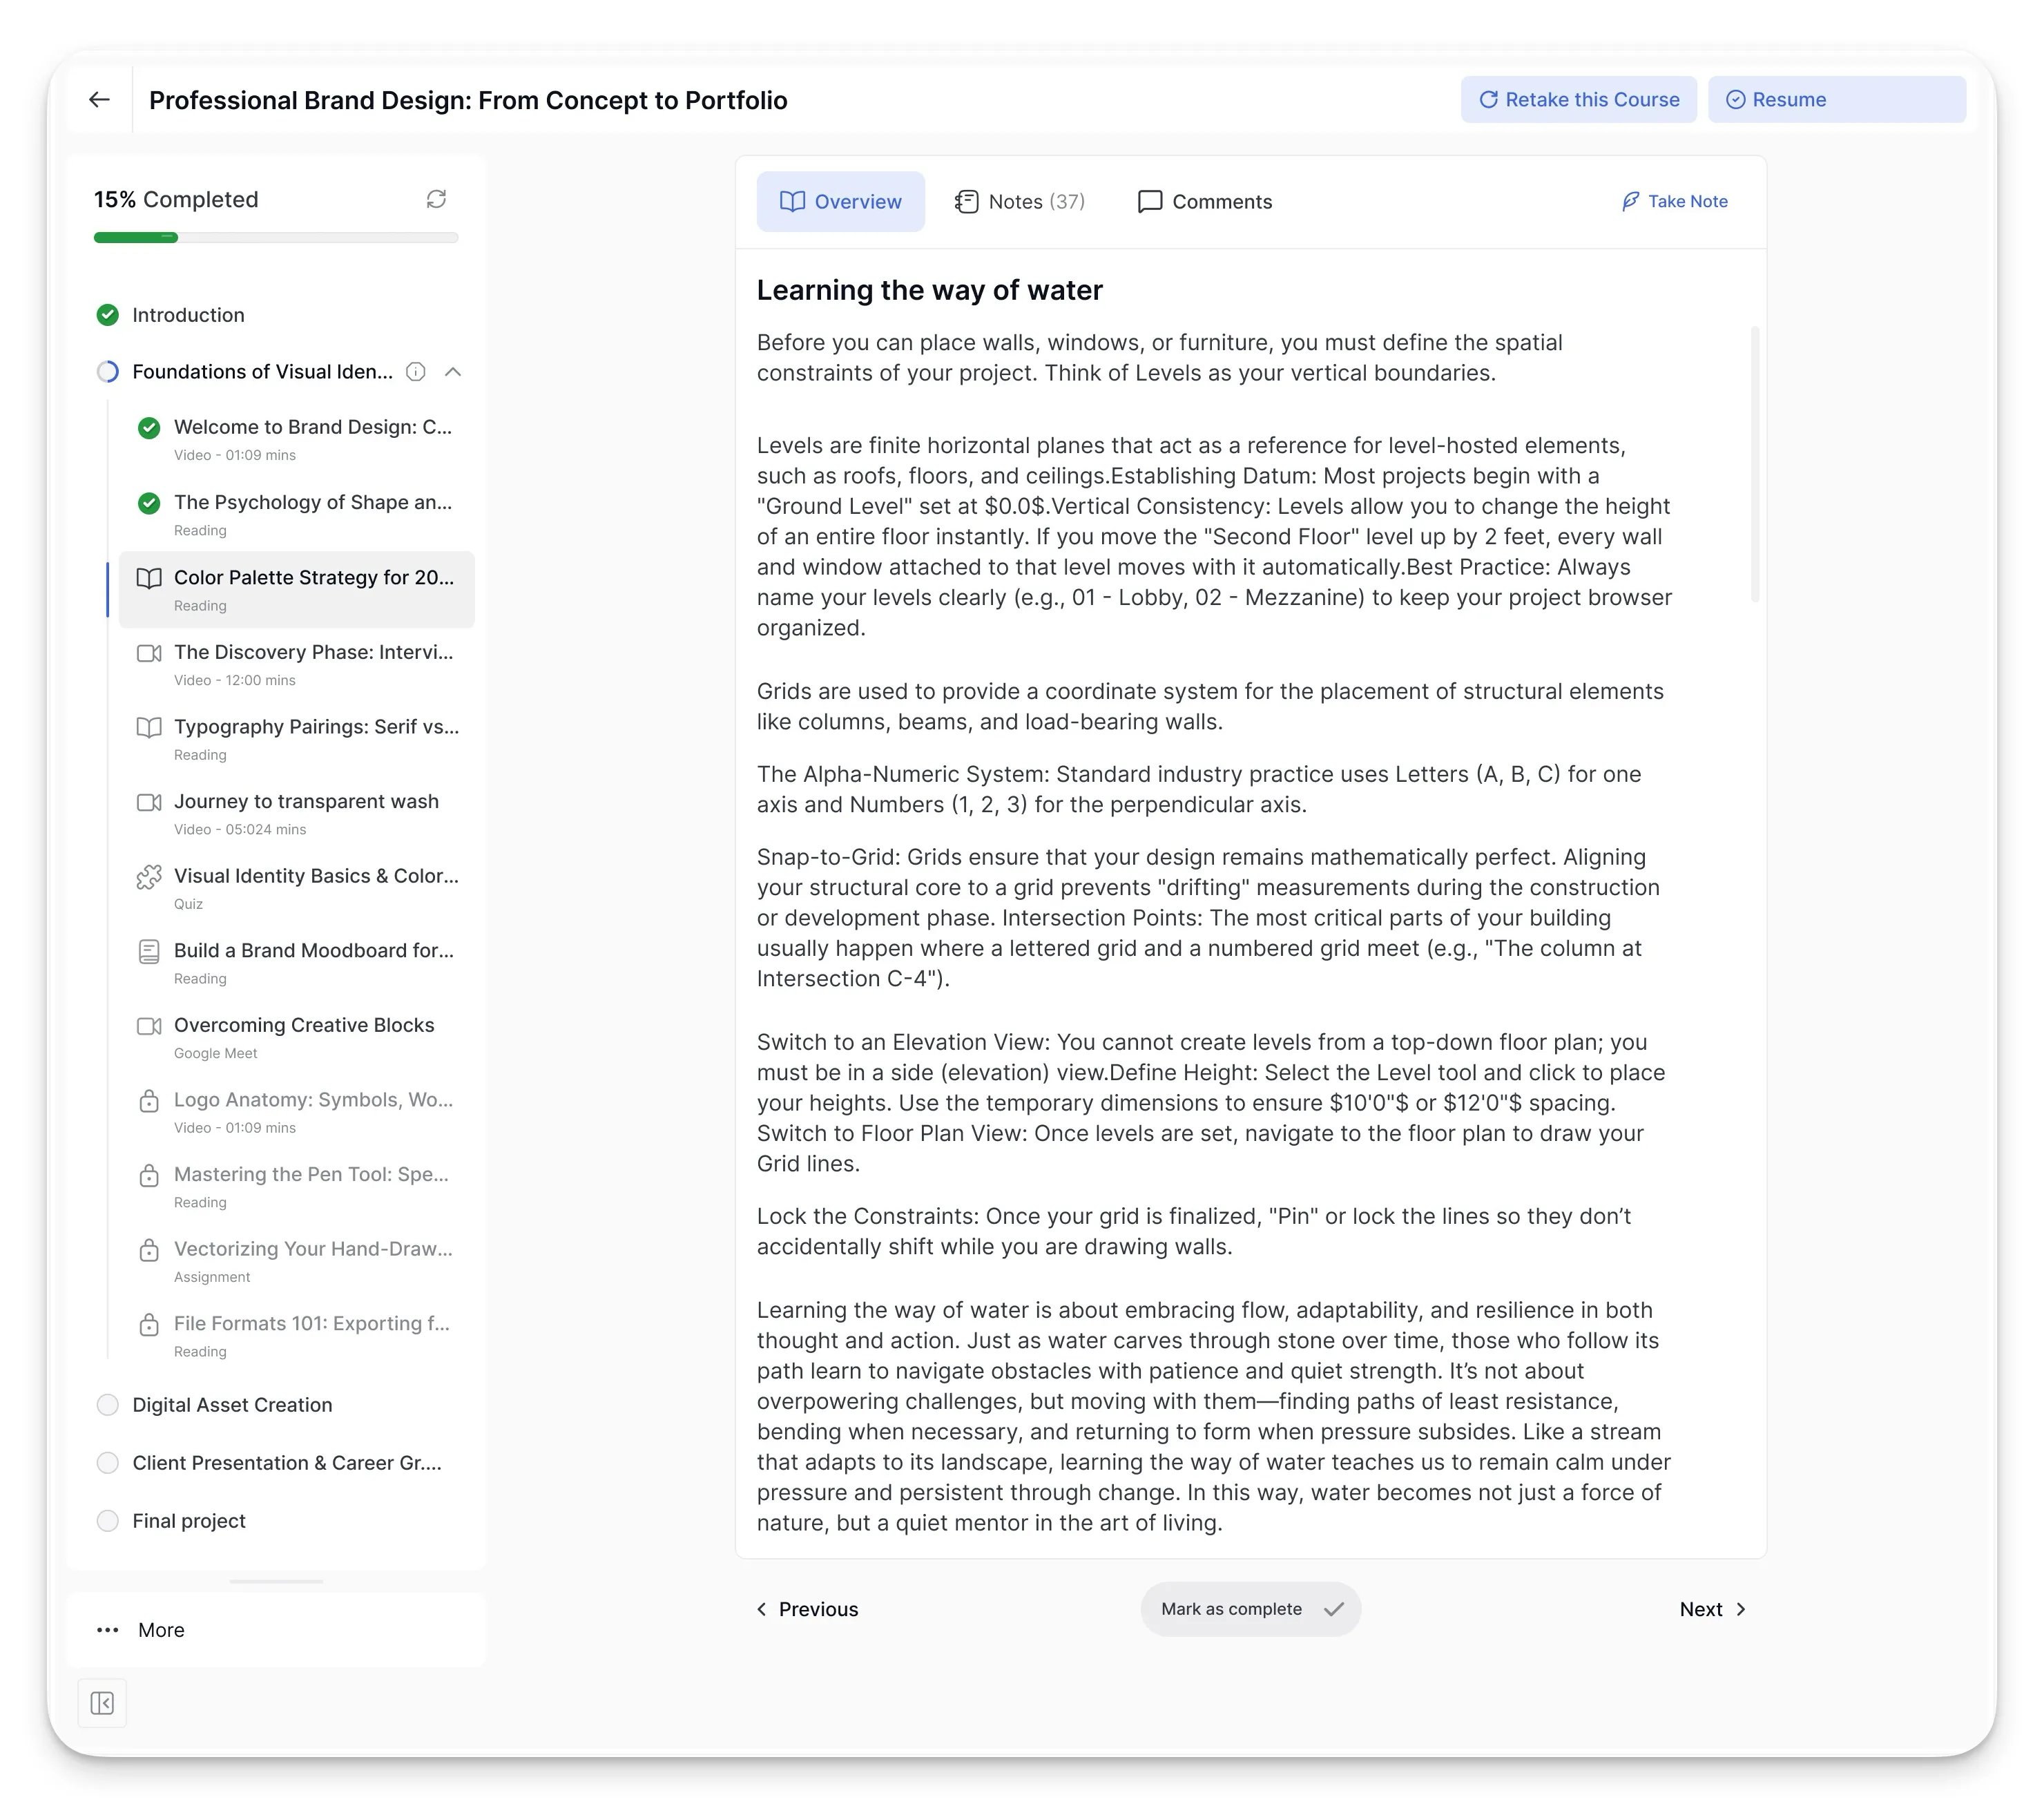2044x1804 pixels.
Task: Click green check icon next to Introduction
Action: point(108,315)
